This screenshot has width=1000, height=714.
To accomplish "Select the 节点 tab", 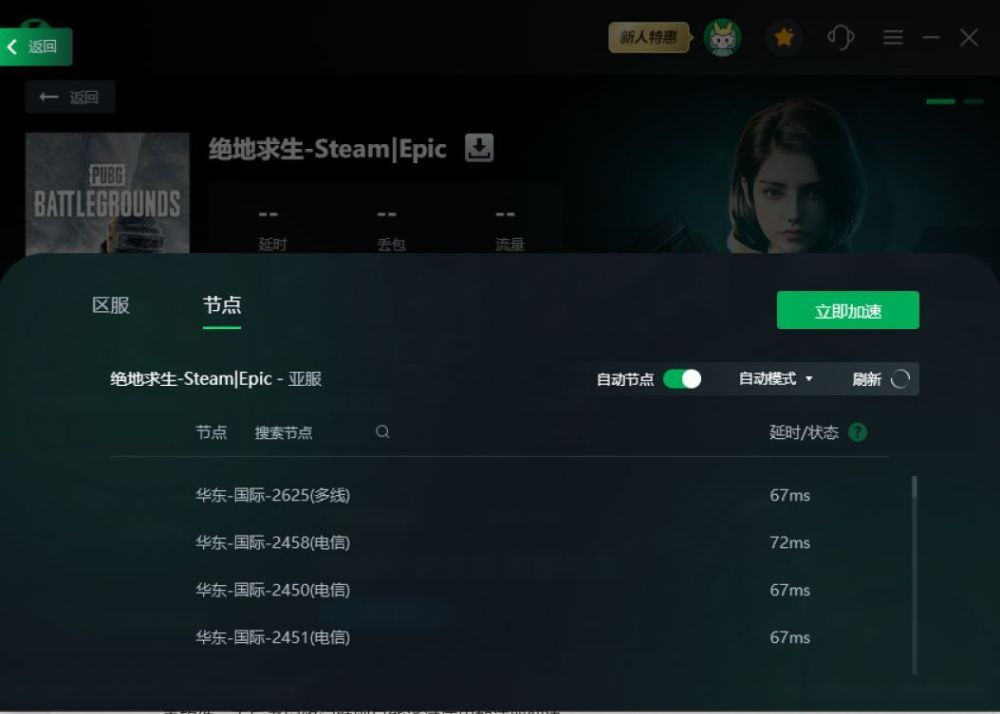I will click(x=222, y=305).
